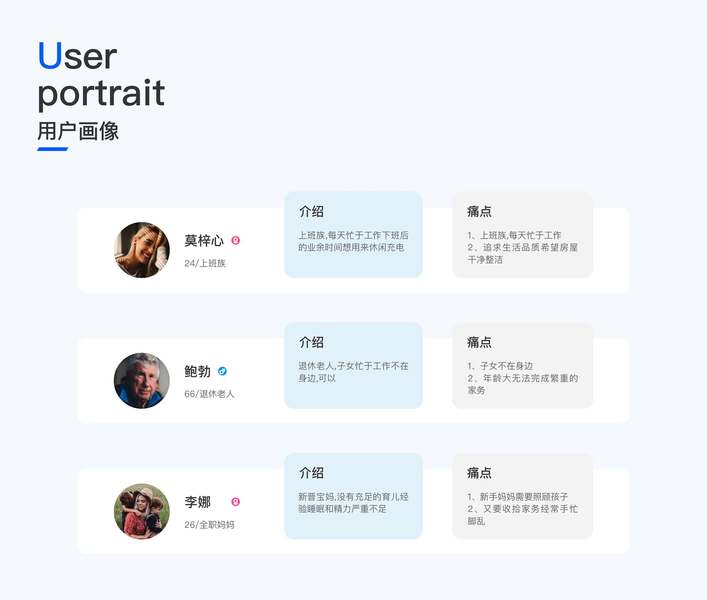Viewport: 707px width, 600px height.
Task: Select the name 莫梓心
Action: tap(204, 241)
